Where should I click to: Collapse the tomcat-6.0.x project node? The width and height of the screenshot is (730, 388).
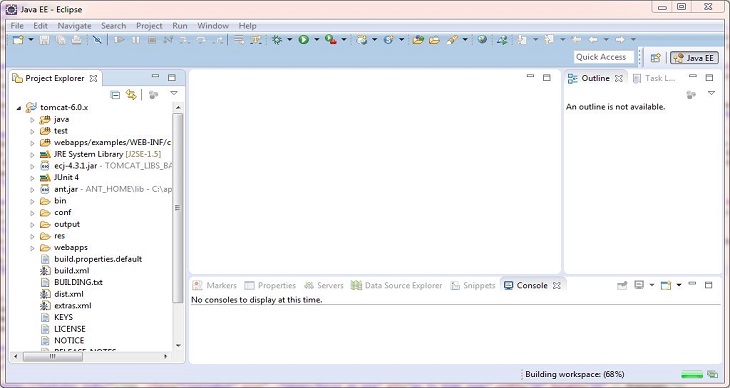click(19, 108)
